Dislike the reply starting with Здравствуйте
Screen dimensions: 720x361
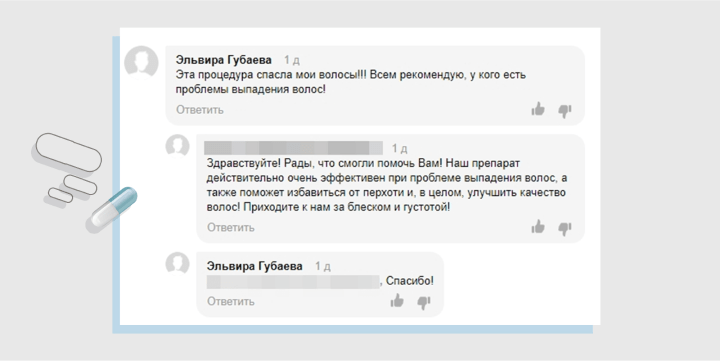pyautogui.click(x=564, y=228)
